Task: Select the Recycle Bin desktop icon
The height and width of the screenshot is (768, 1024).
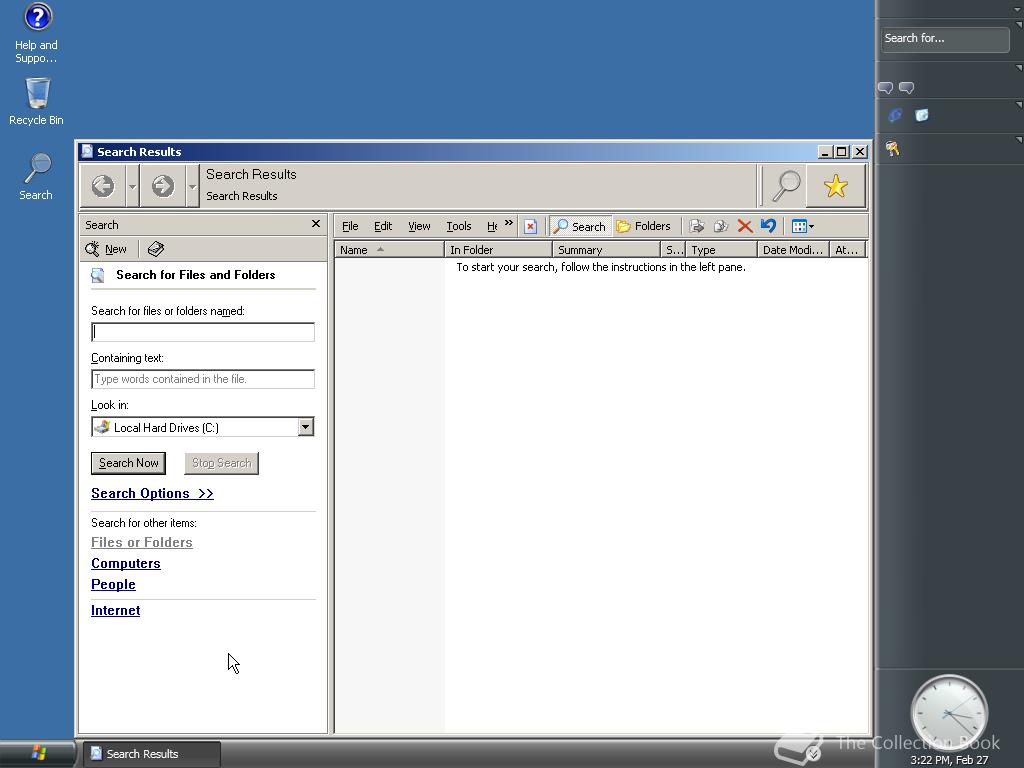Action: point(37,101)
